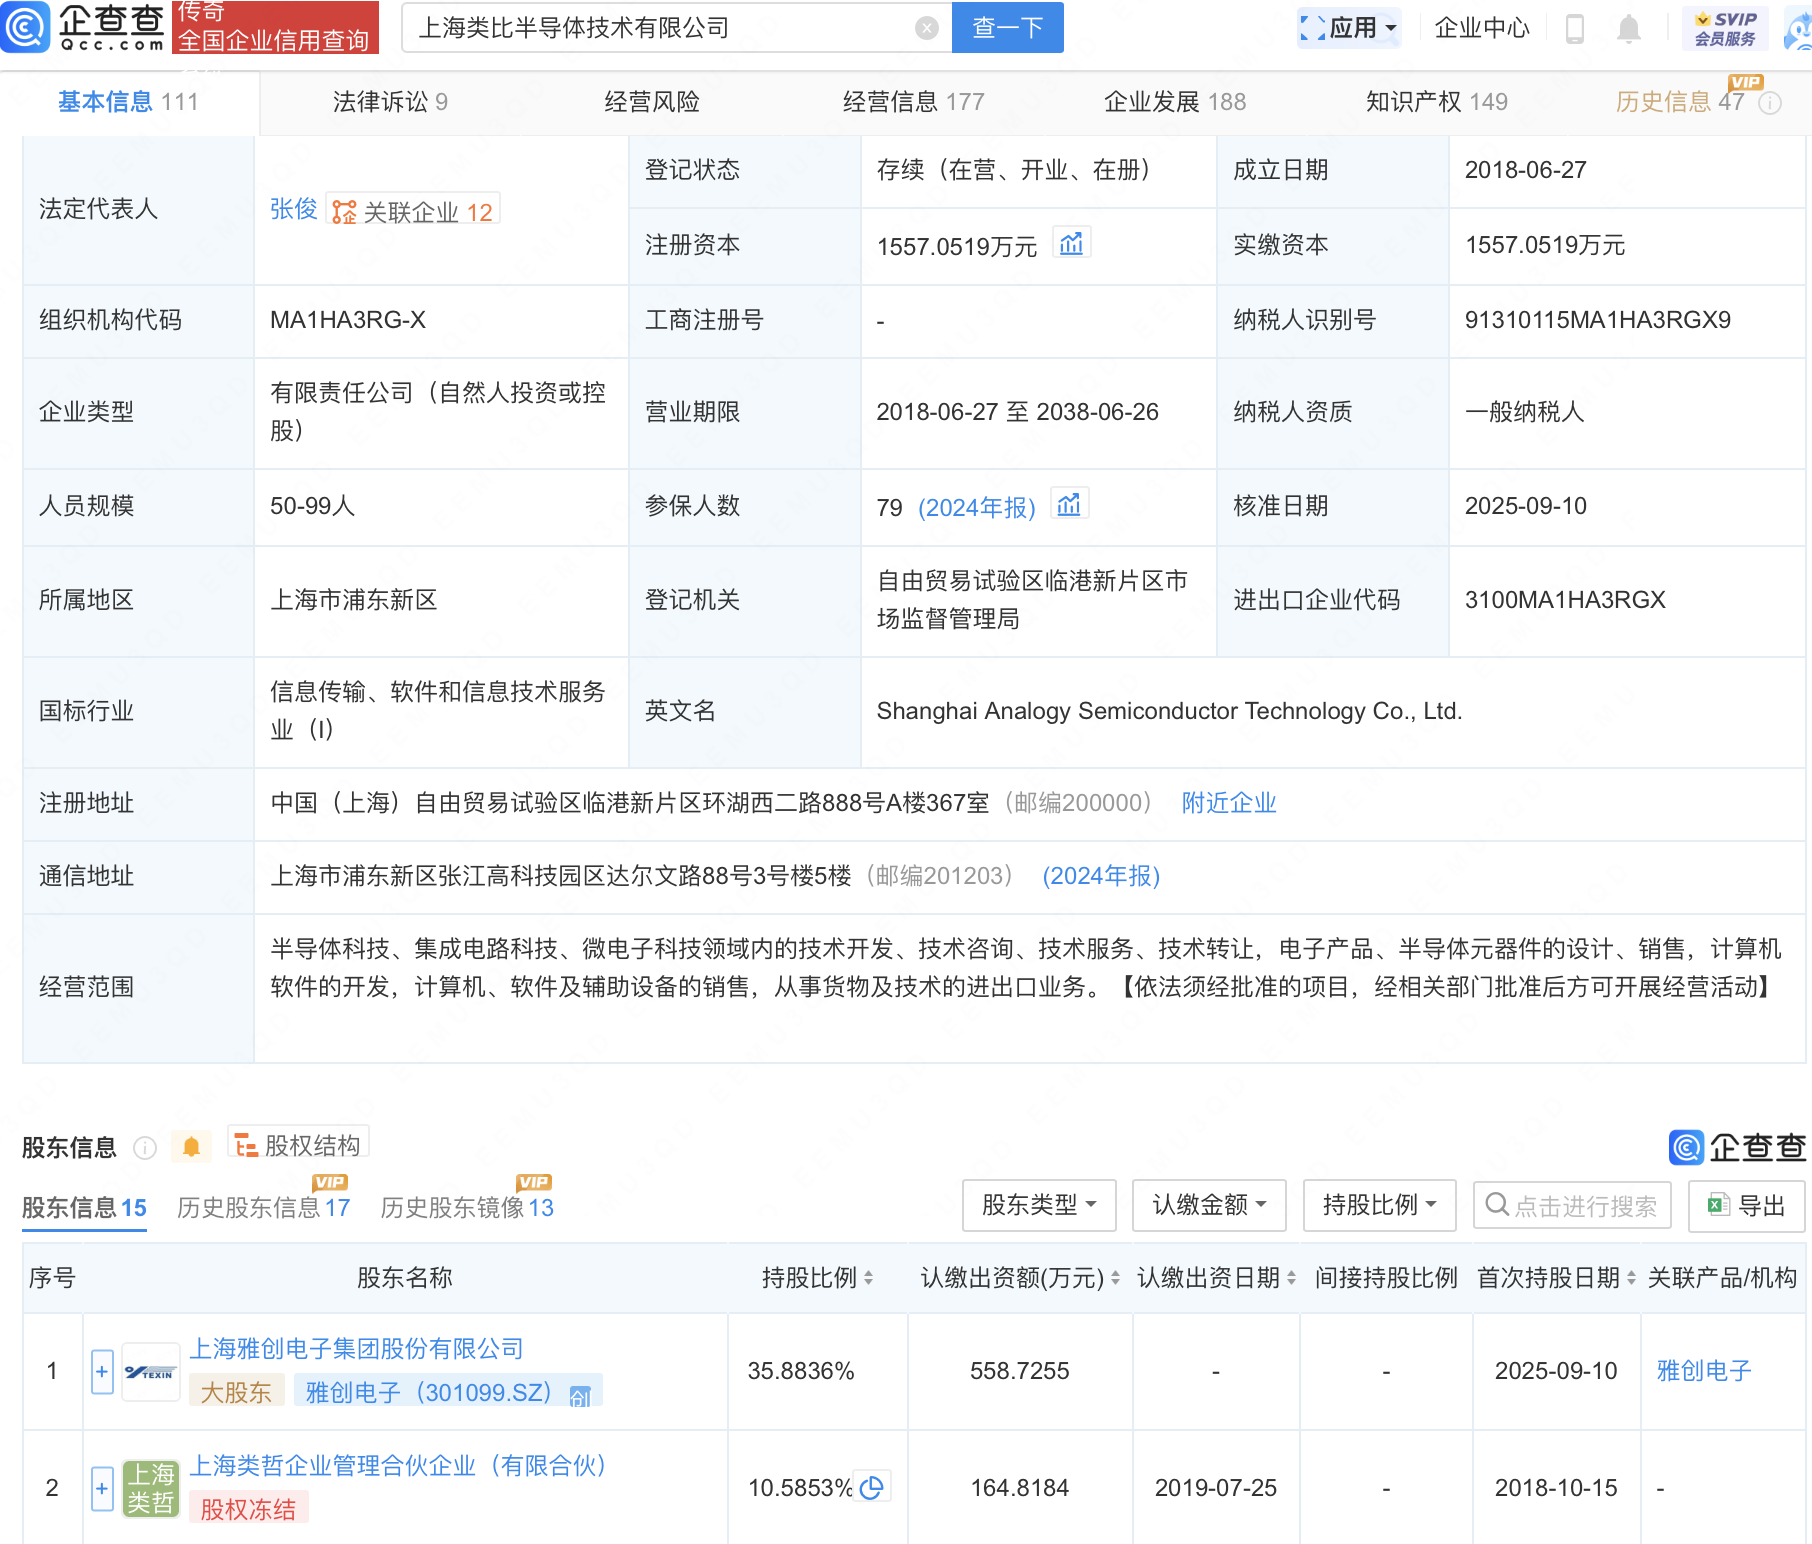Open stock tag 雅创电子 (301099.SZ)
Image resolution: width=1812 pixels, height=1544 pixels.
coord(448,1392)
